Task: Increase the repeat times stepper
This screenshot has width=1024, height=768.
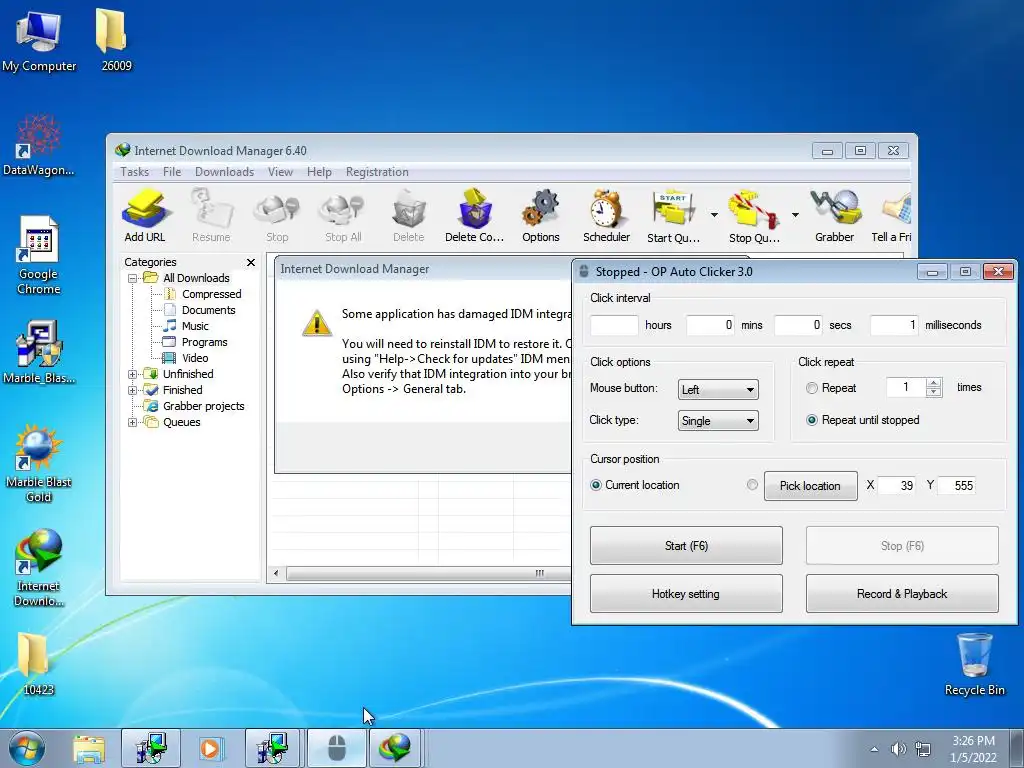Action: 934,383
